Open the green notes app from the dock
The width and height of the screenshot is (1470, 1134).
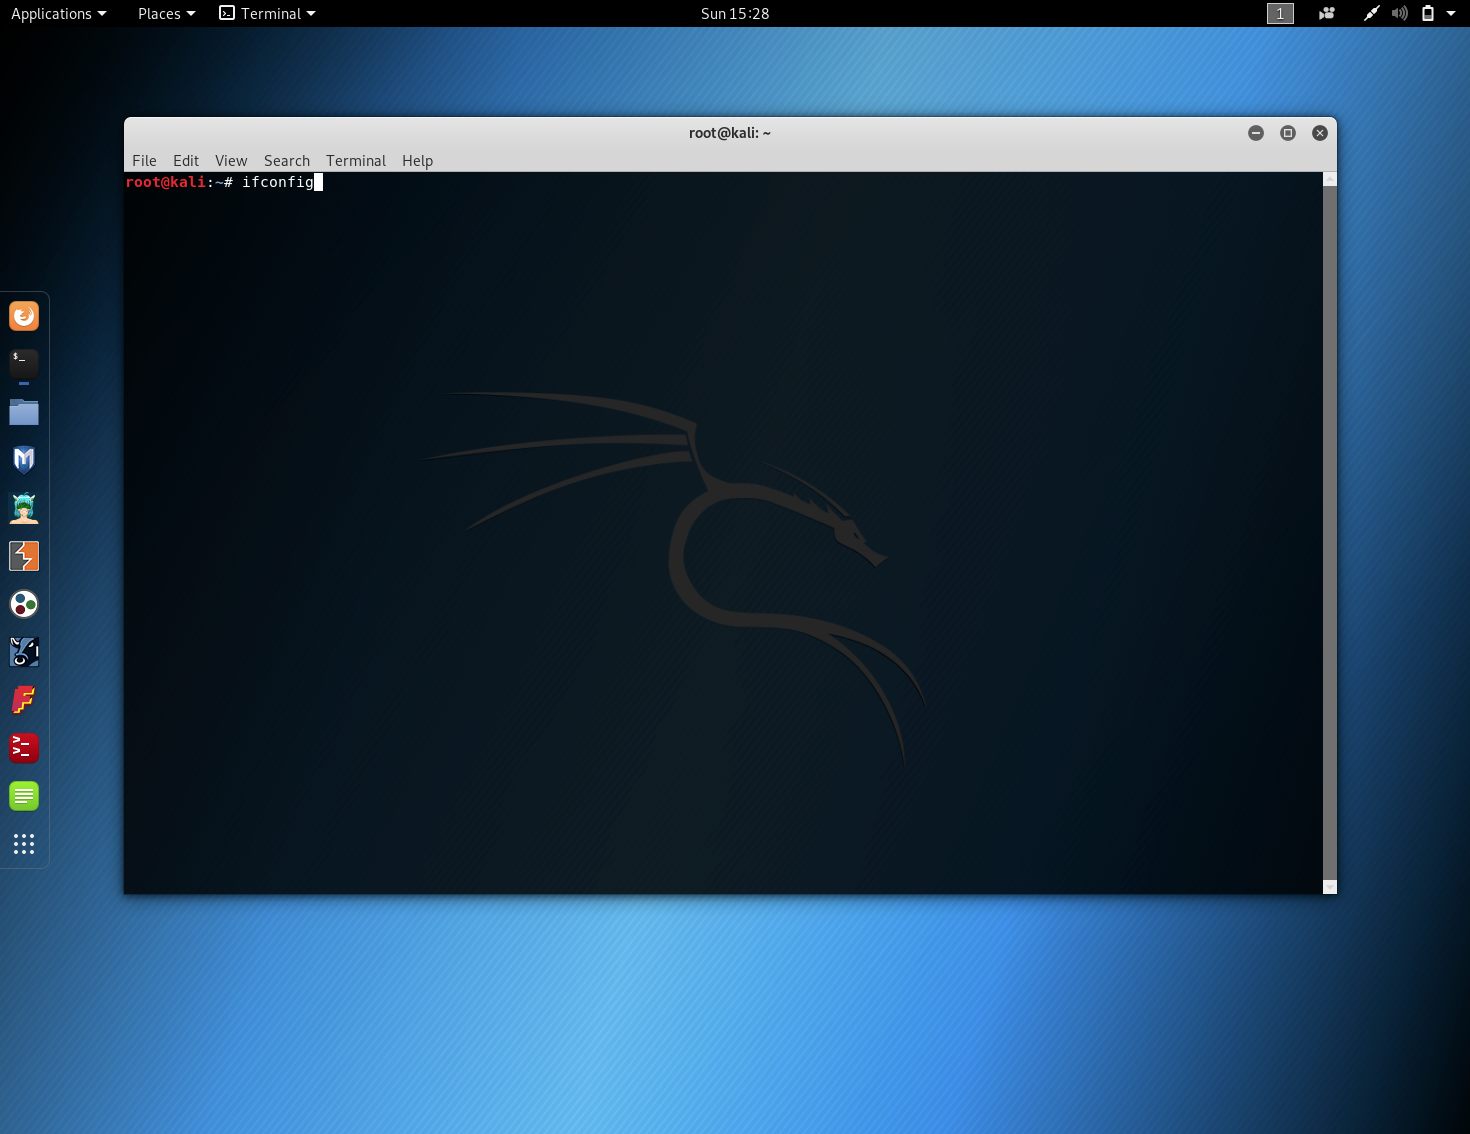pos(24,796)
